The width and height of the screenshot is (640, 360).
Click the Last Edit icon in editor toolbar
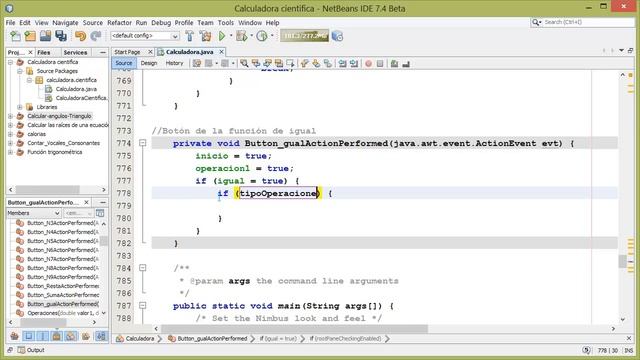(x=197, y=63)
